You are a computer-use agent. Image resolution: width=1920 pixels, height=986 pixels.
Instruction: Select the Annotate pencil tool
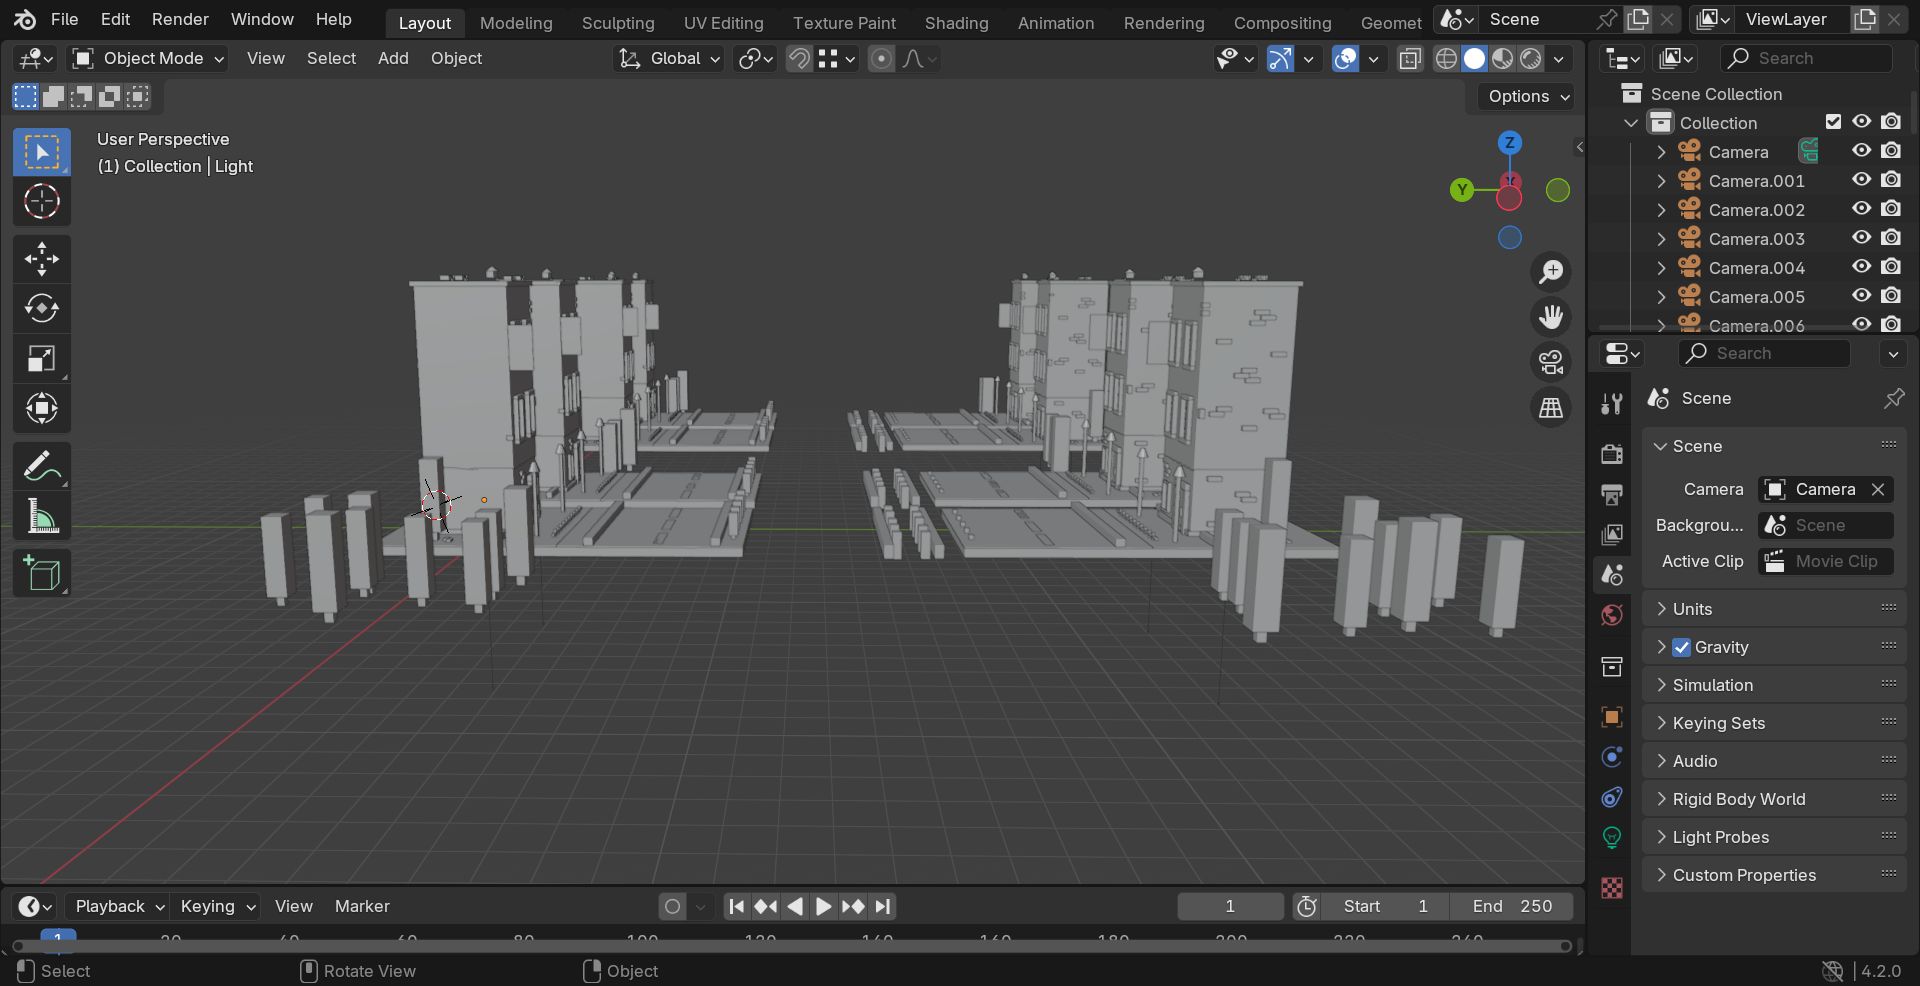coord(42,467)
